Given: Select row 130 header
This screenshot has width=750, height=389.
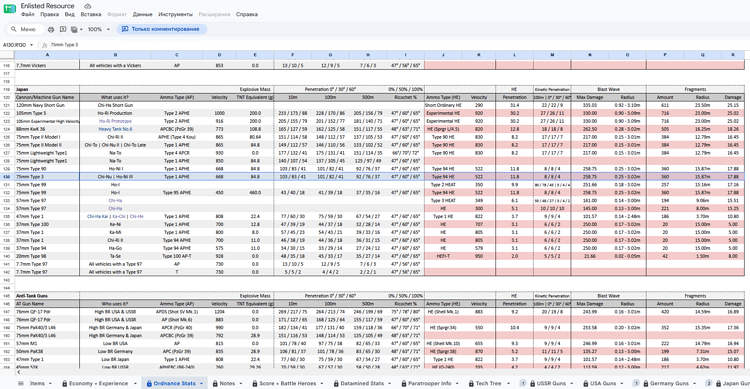Looking at the screenshot, I should pyautogui.click(x=7, y=177).
